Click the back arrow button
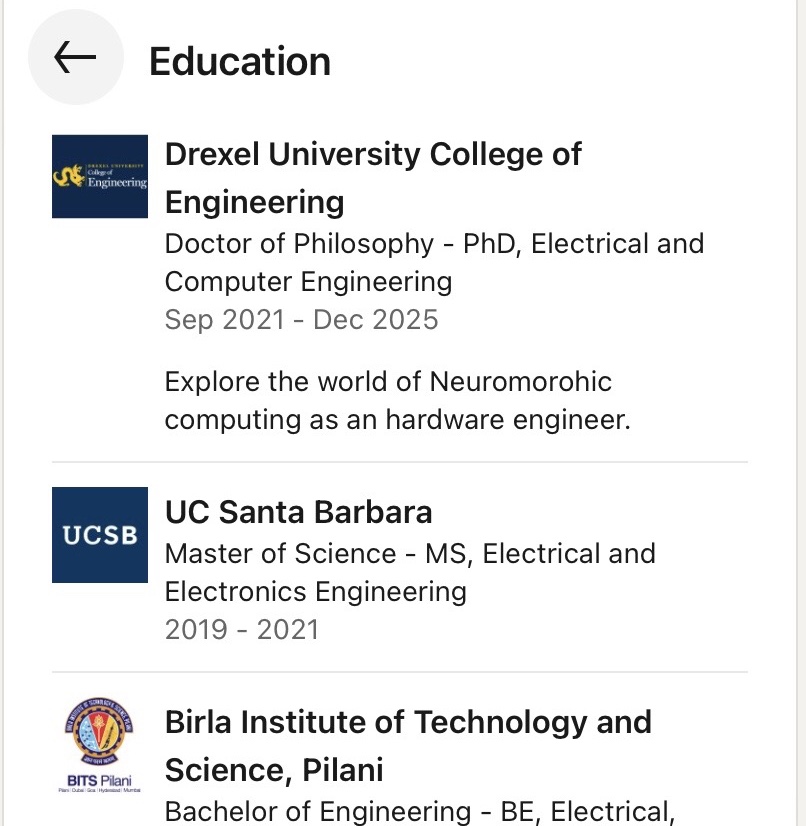Image resolution: width=806 pixels, height=826 pixels. pyautogui.click(x=75, y=58)
